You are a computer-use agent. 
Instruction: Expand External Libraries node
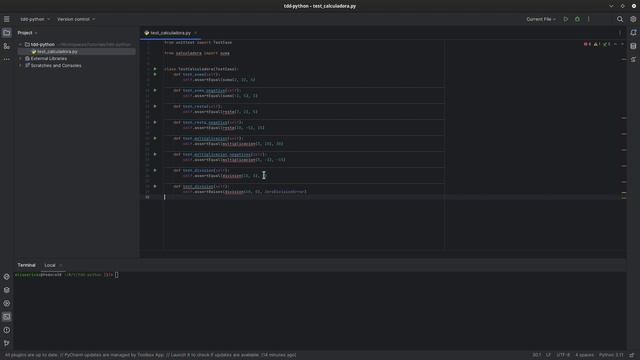[x=20, y=59]
